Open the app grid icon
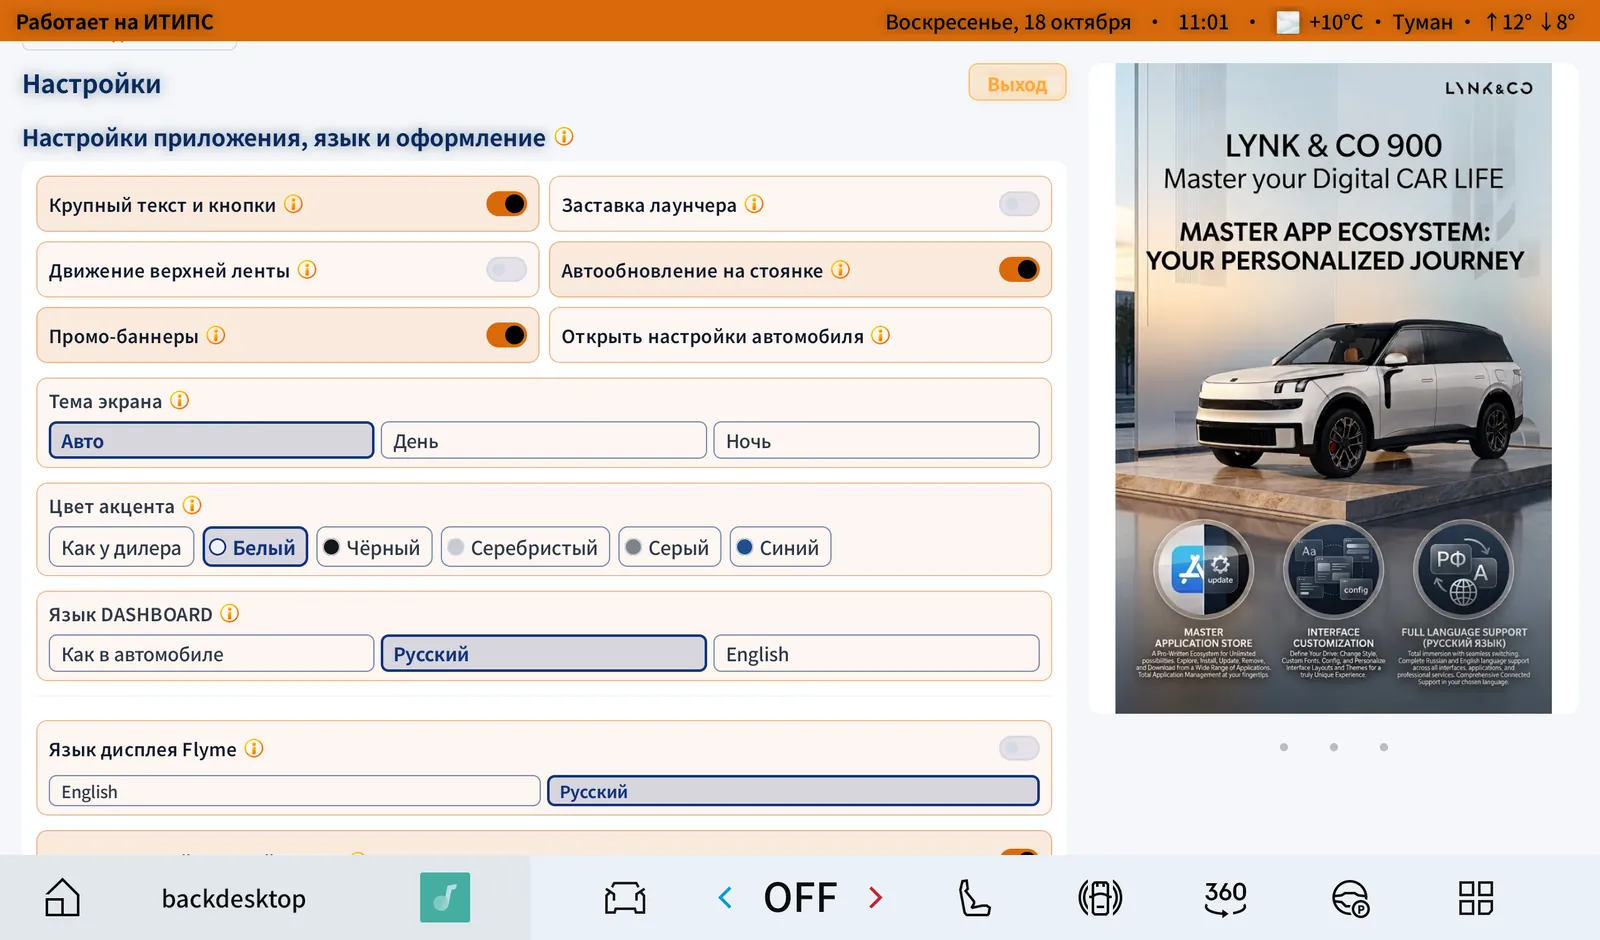The image size is (1600, 940). (x=1476, y=897)
